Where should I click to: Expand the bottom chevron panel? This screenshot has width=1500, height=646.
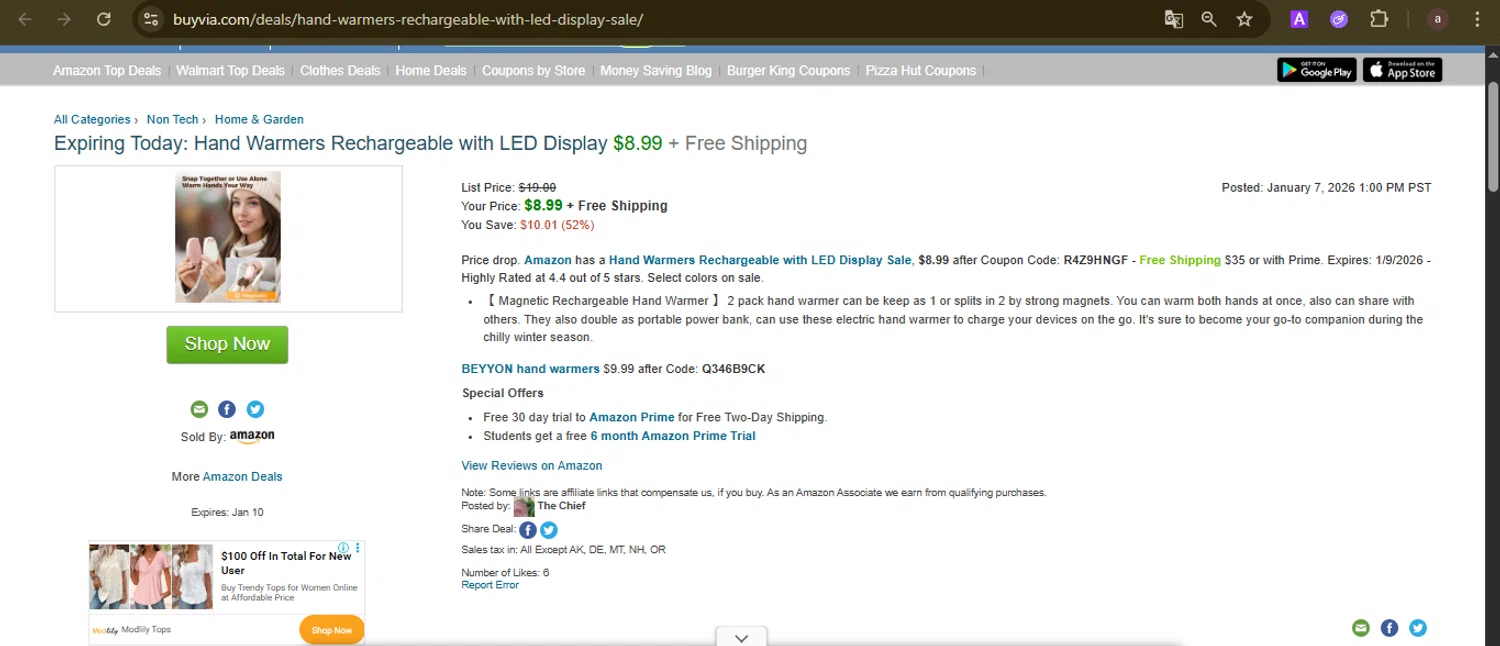741,637
